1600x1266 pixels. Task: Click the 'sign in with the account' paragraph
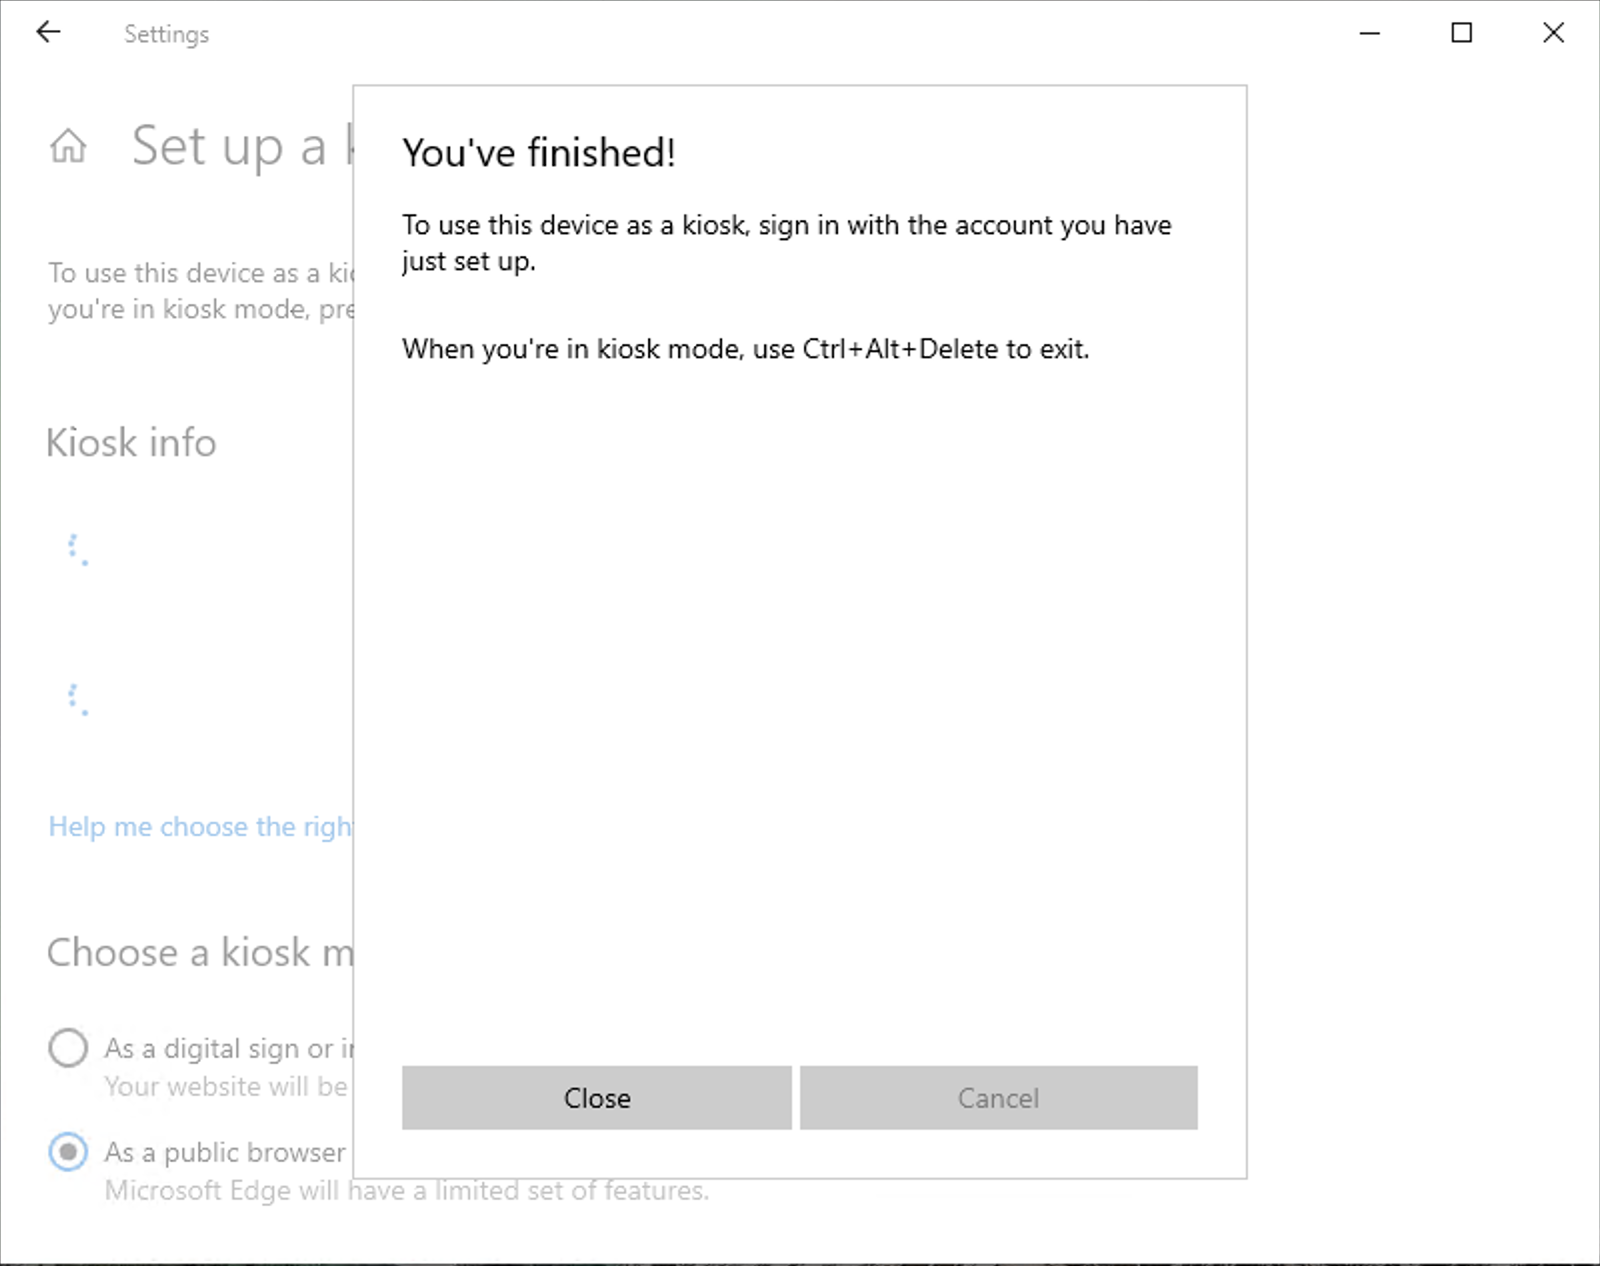click(x=786, y=242)
